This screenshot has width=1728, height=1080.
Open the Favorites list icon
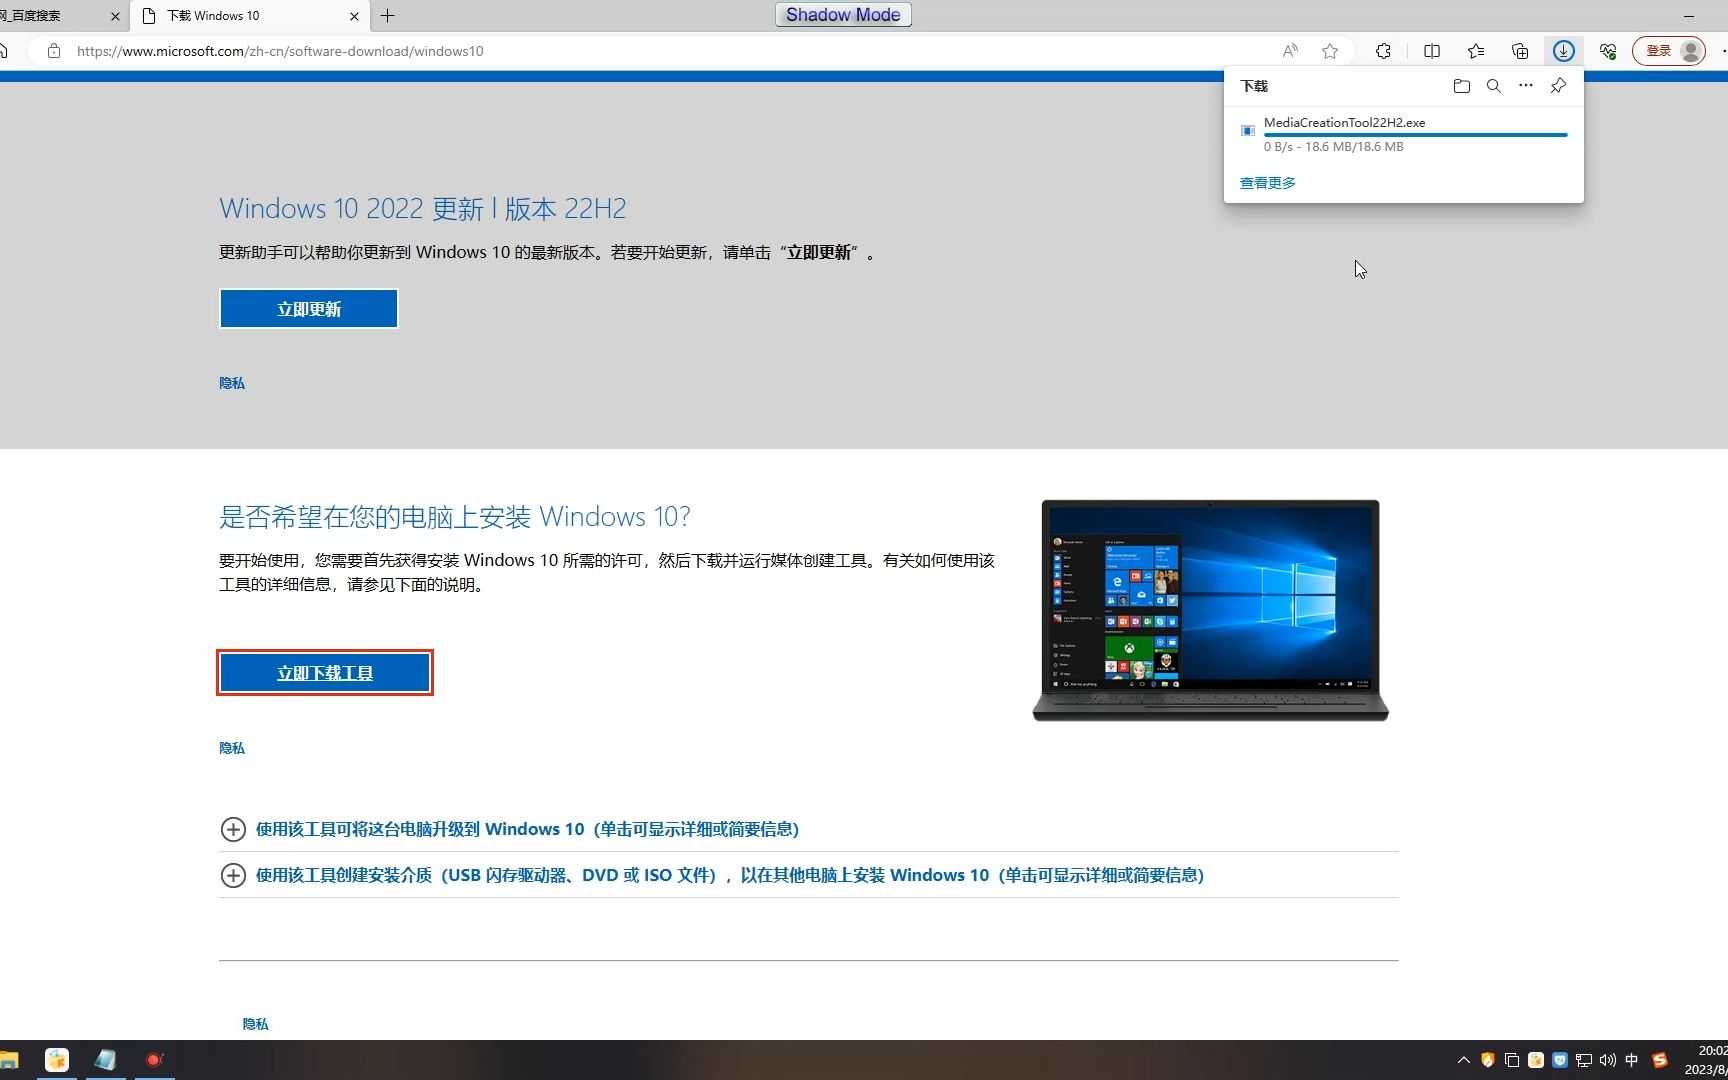pos(1476,51)
